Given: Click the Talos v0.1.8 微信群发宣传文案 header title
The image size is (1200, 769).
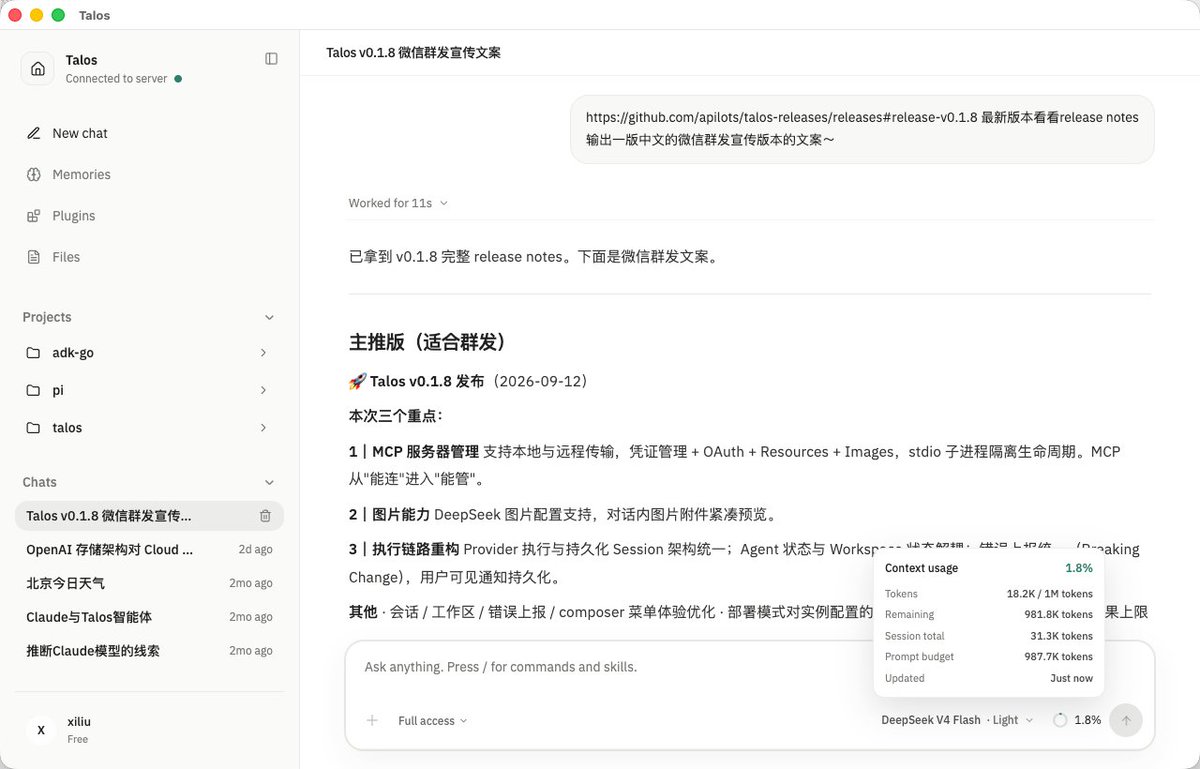Looking at the screenshot, I should tap(413, 52).
